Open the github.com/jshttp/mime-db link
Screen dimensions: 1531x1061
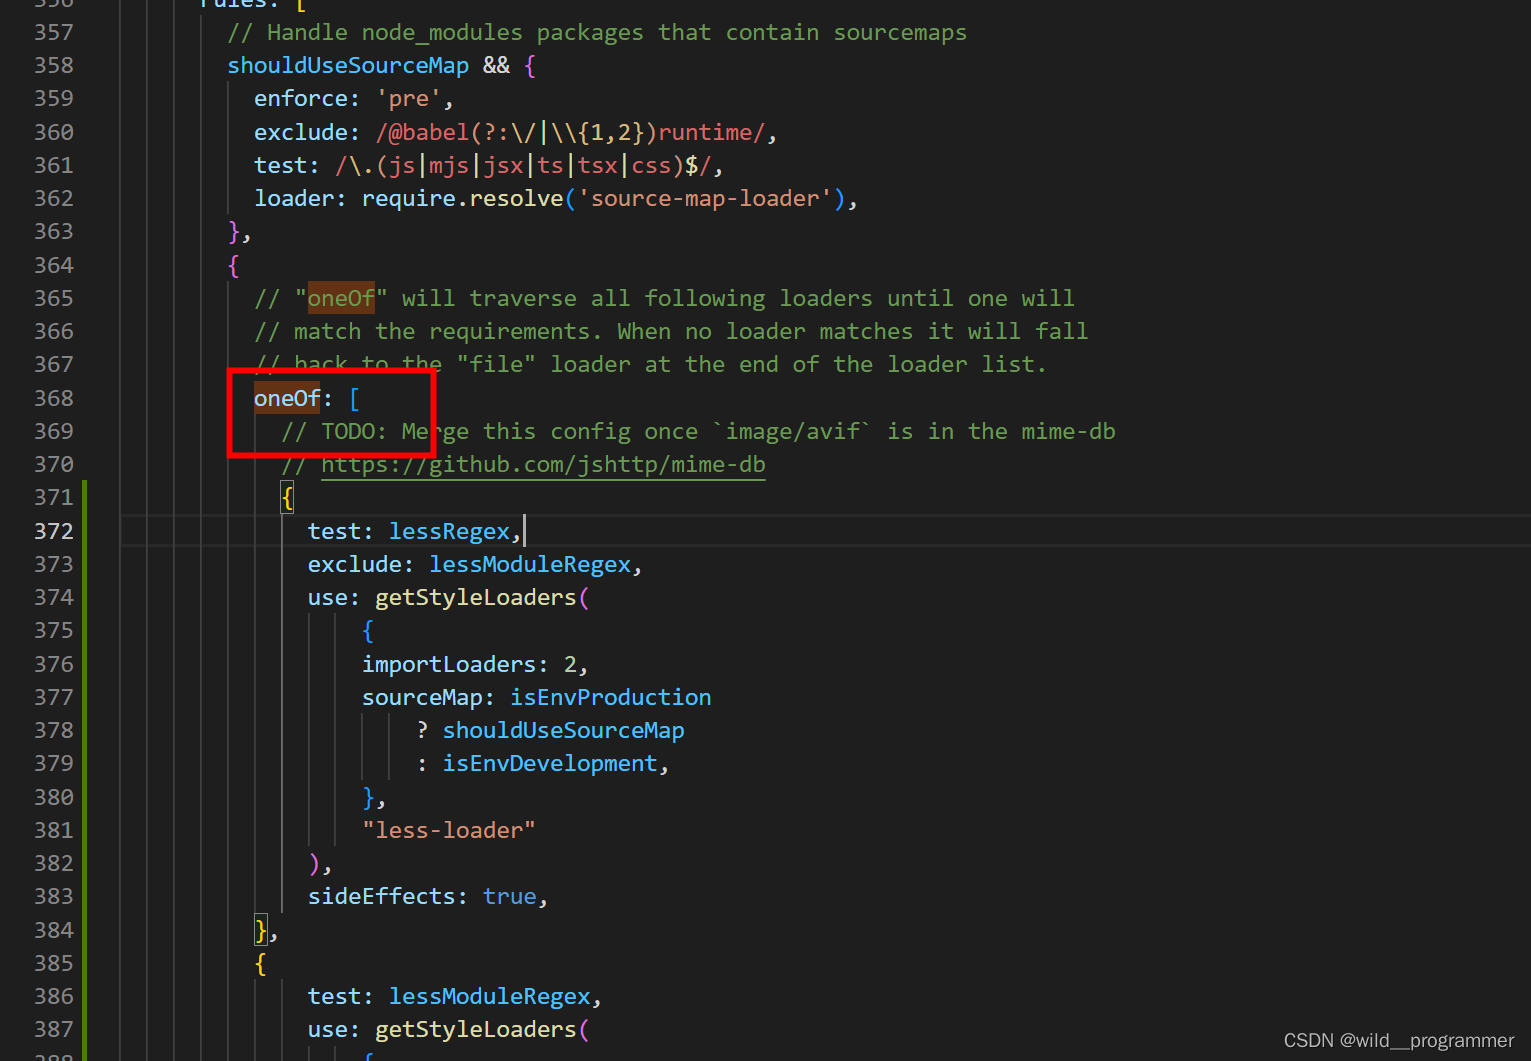(543, 465)
